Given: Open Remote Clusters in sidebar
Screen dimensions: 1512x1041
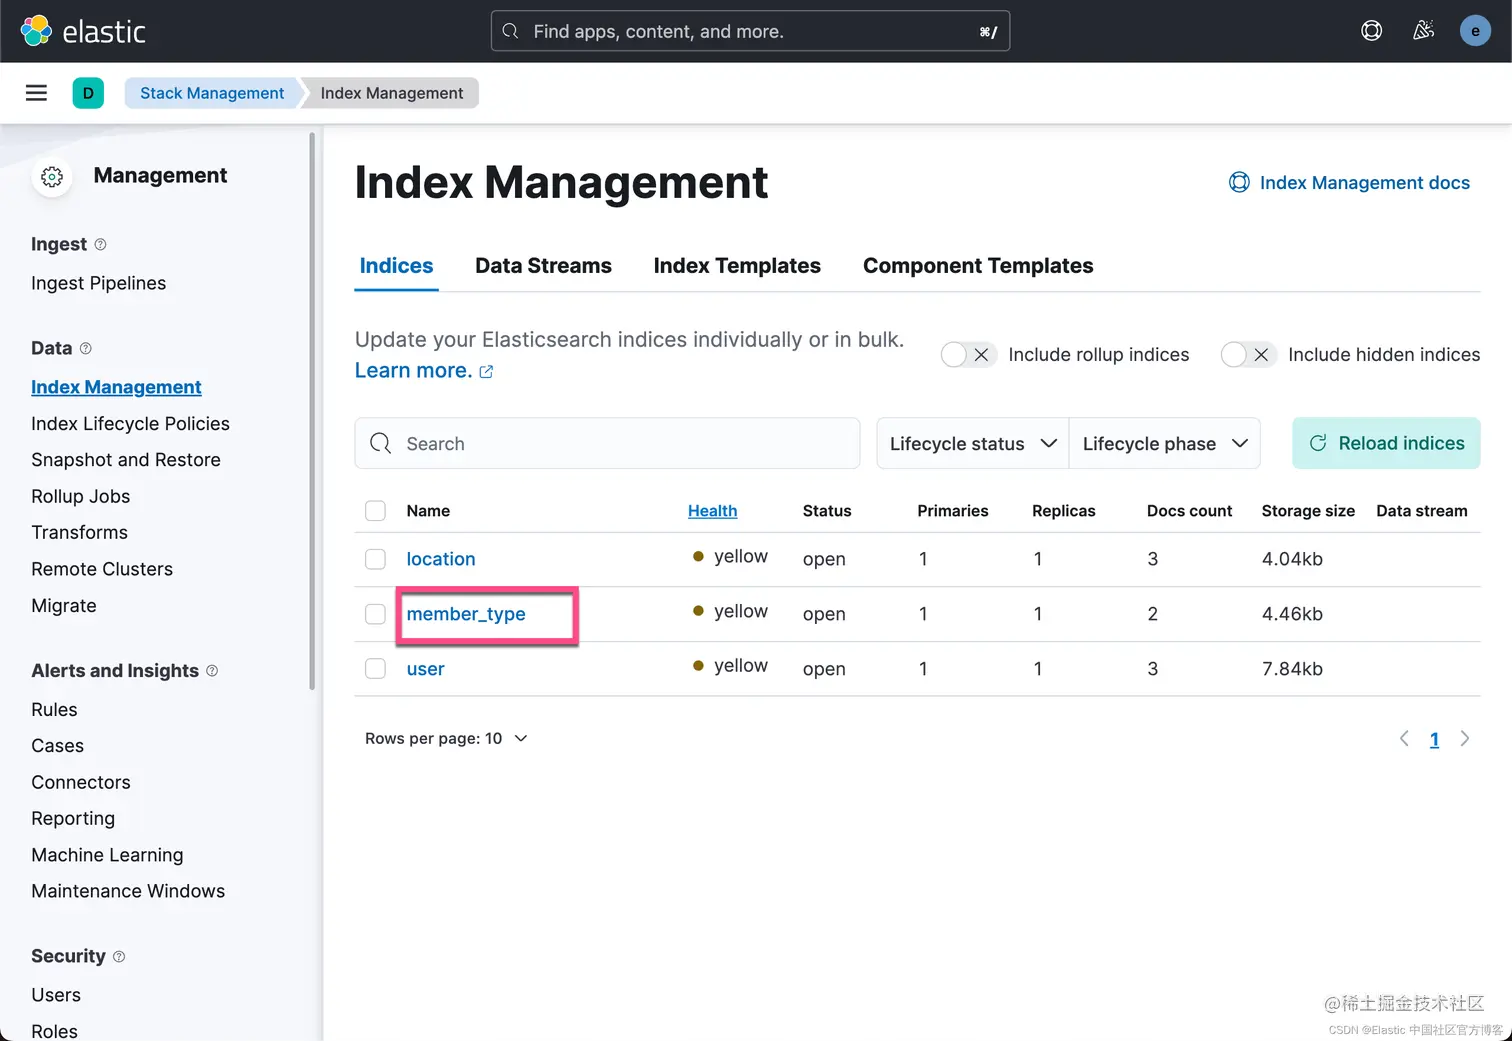Looking at the screenshot, I should 102,569.
